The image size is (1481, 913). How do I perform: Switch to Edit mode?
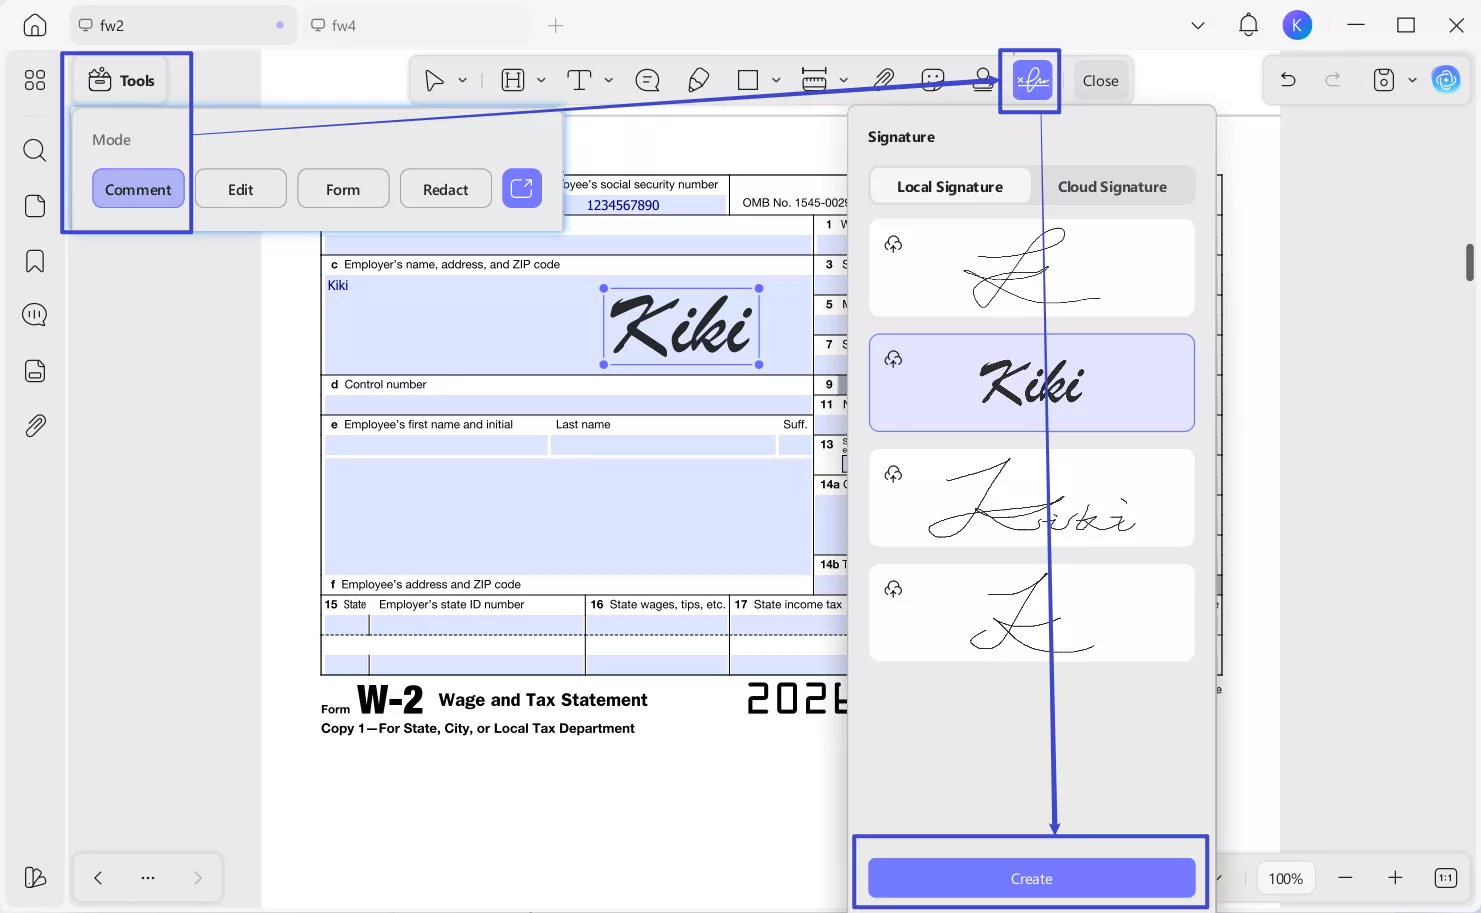(241, 189)
